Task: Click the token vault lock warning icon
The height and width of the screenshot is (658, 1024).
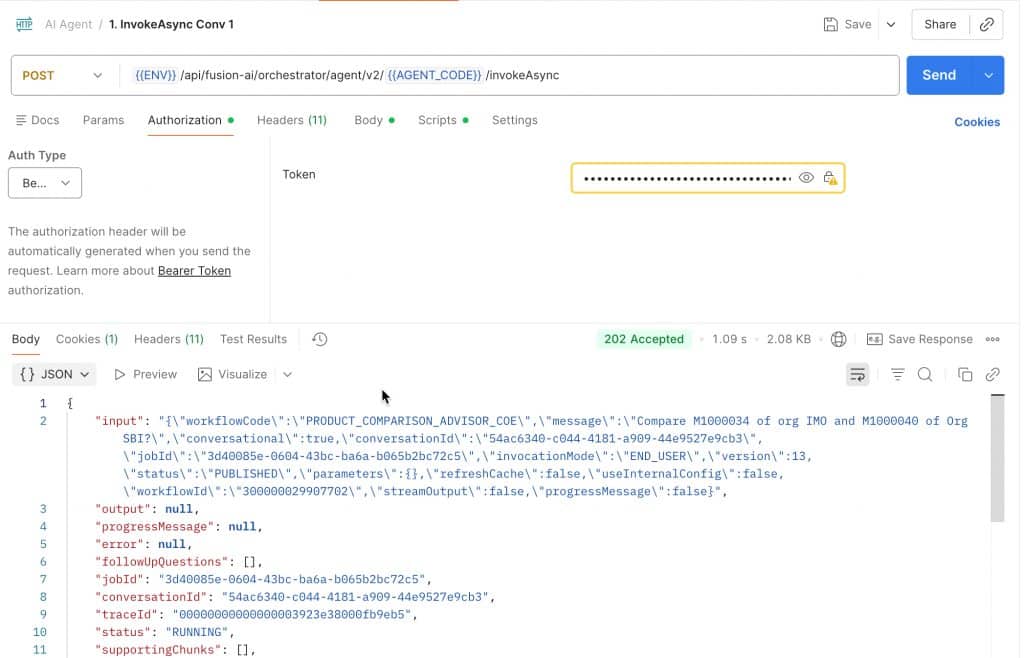Action: [830, 178]
